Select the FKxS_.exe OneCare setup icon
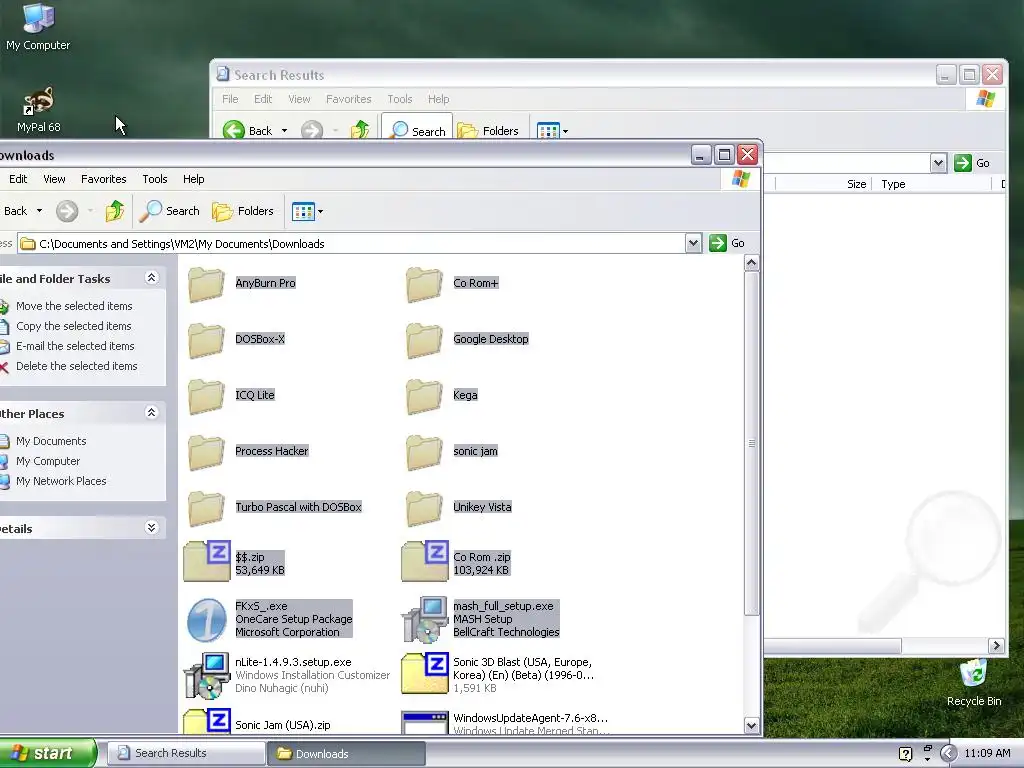The height and width of the screenshot is (768, 1024). [206, 620]
